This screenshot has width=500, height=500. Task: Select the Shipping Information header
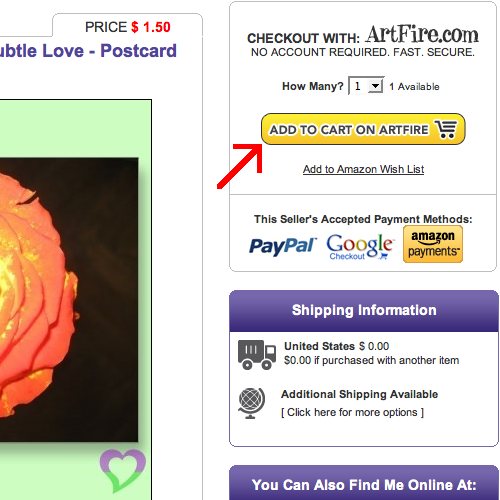pyautogui.click(x=364, y=310)
